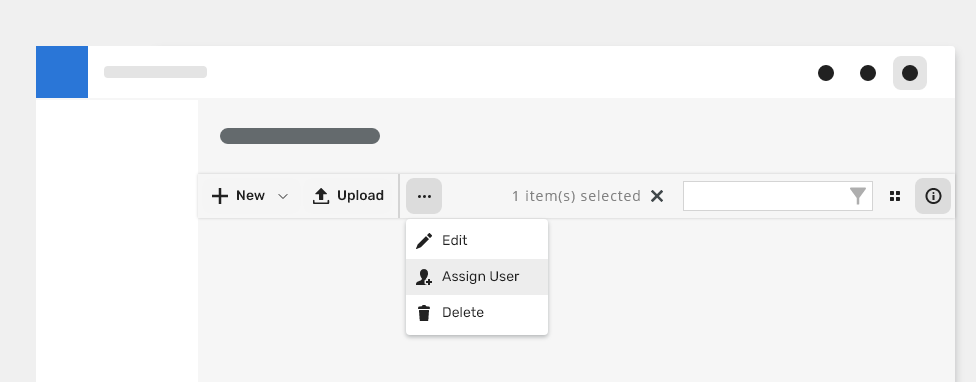This screenshot has height=382, width=976.
Task: Open the three-dots more actions menu
Action: point(424,196)
